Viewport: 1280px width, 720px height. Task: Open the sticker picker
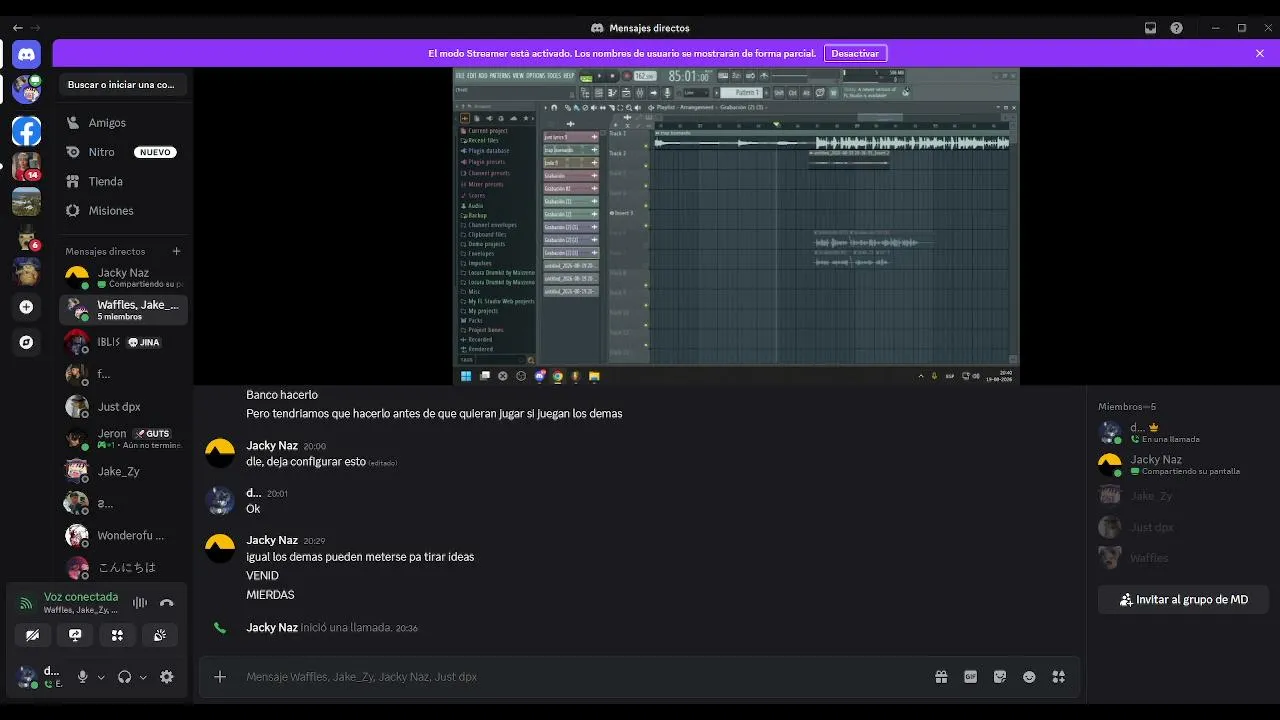point(1000,677)
